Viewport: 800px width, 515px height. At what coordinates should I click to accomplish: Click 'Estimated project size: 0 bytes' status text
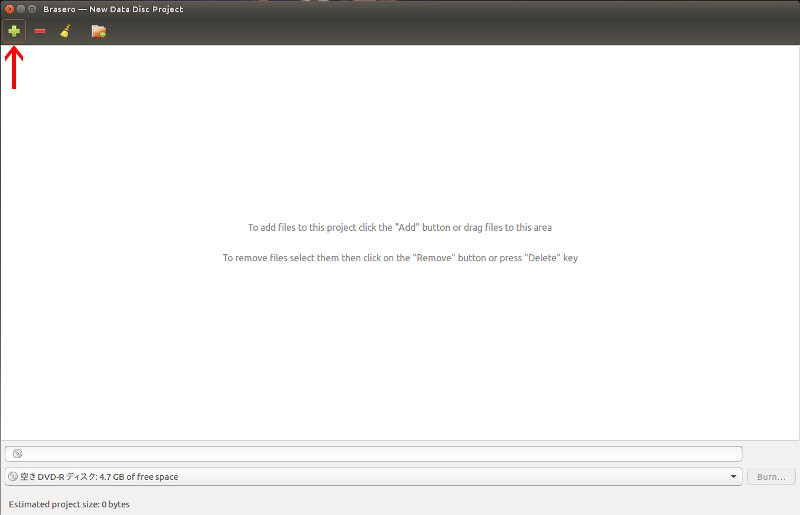tap(69, 504)
